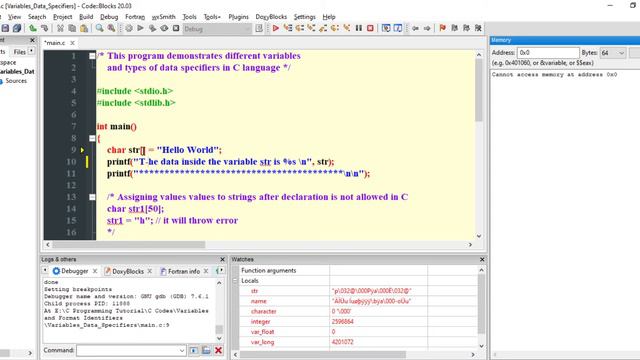Close the Logs & others panel
This screenshot has width=640, height=360.
point(222,260)
